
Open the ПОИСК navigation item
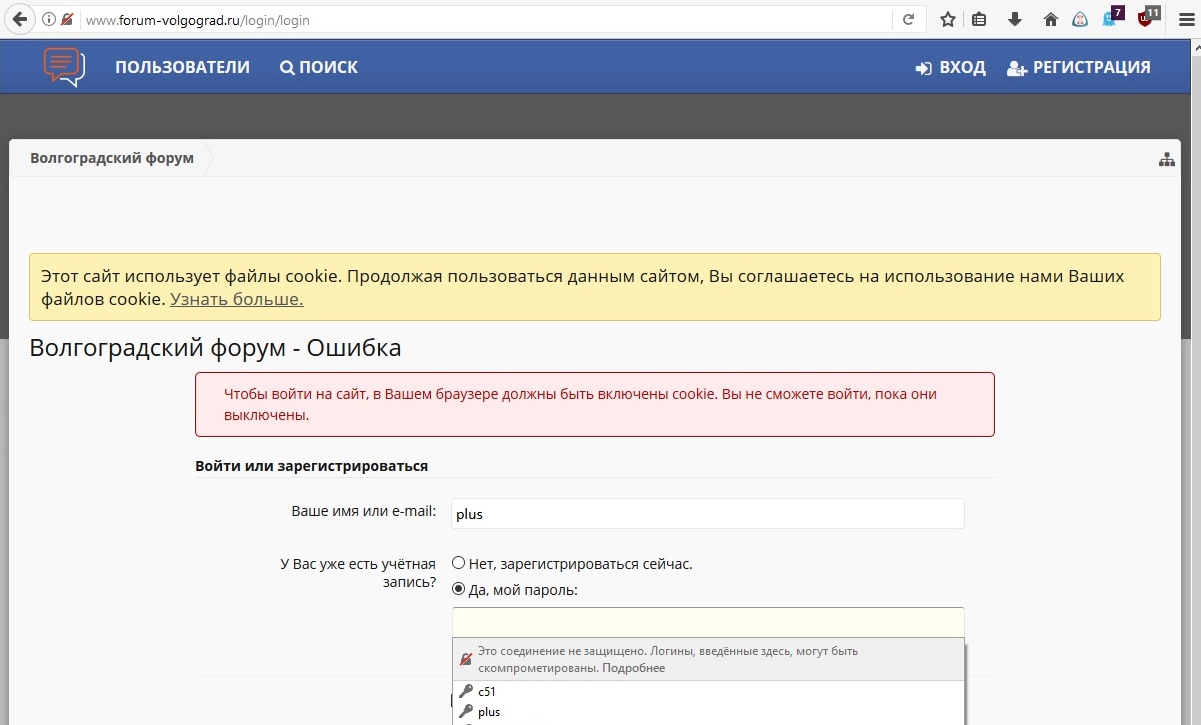(318, 67)
